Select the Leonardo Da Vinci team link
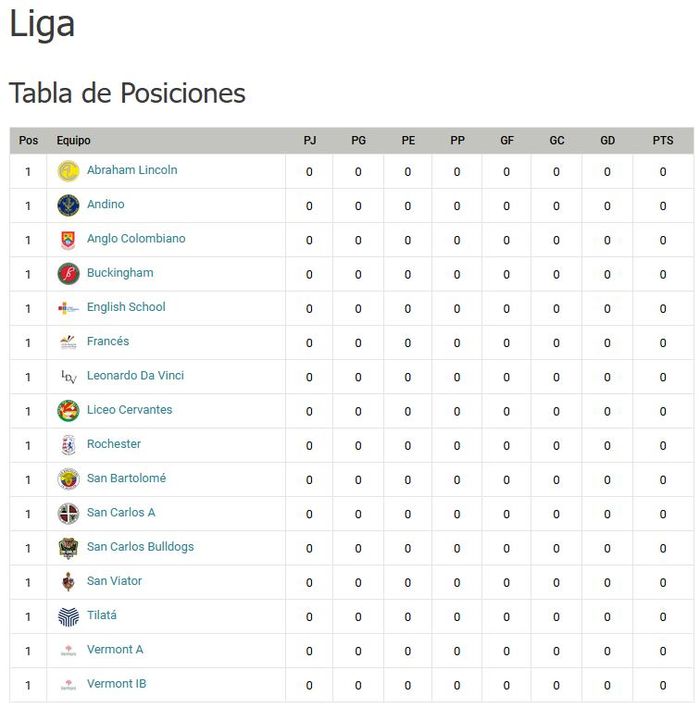The height and width of the screenshot is (708, 700). pos(135,376)
